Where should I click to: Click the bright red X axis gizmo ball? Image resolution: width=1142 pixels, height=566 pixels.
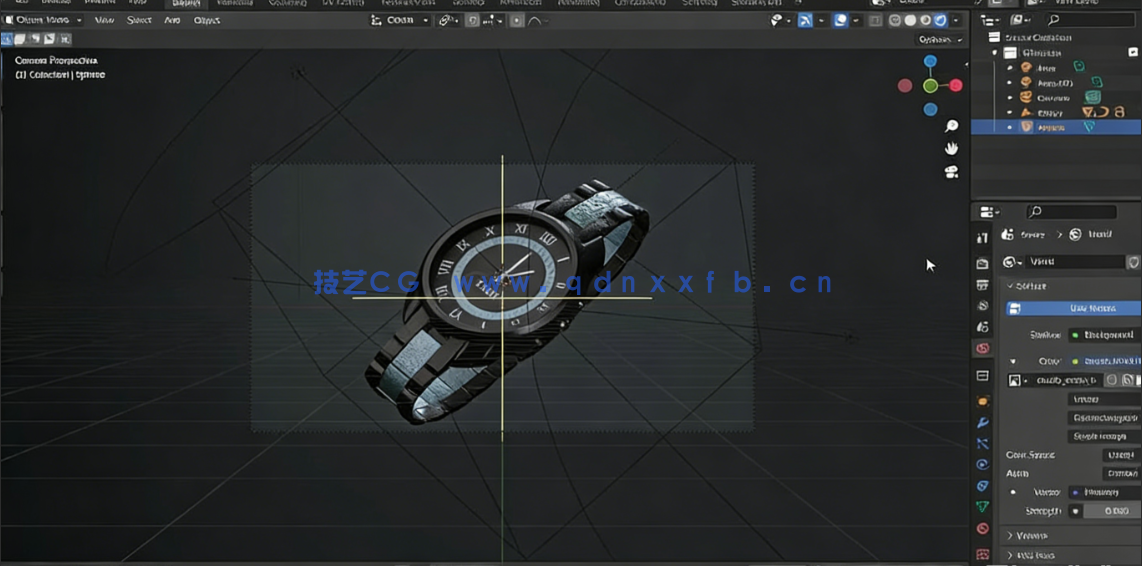tap(956, 85)
